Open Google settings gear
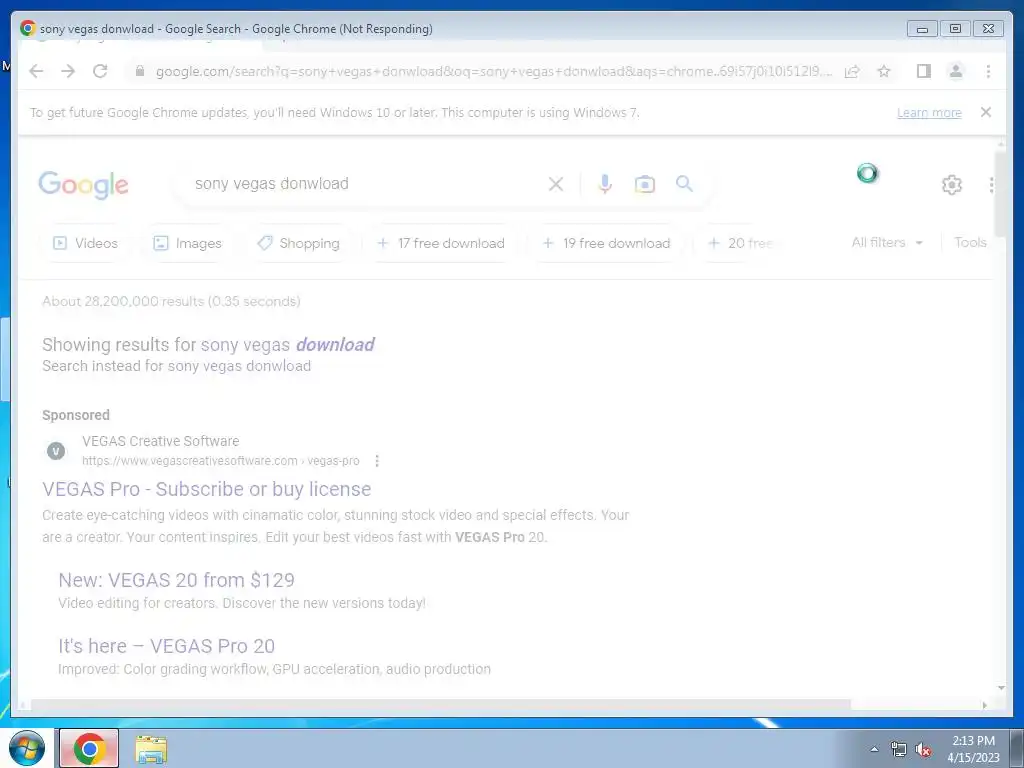The image size is (1024, 768). pos(952,185)
